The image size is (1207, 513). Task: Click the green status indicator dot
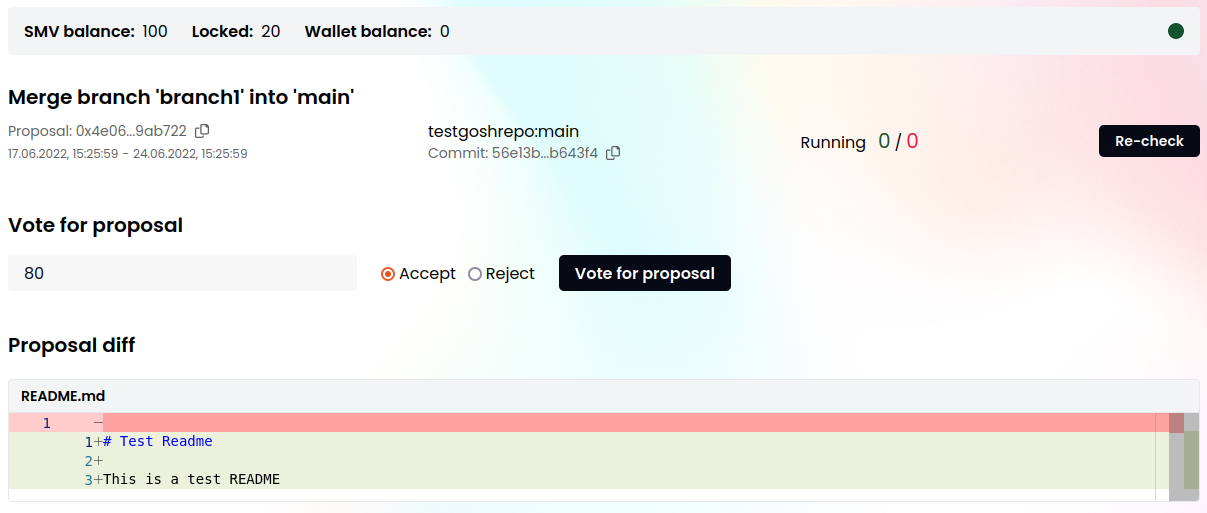click(x=1176, y=31)
